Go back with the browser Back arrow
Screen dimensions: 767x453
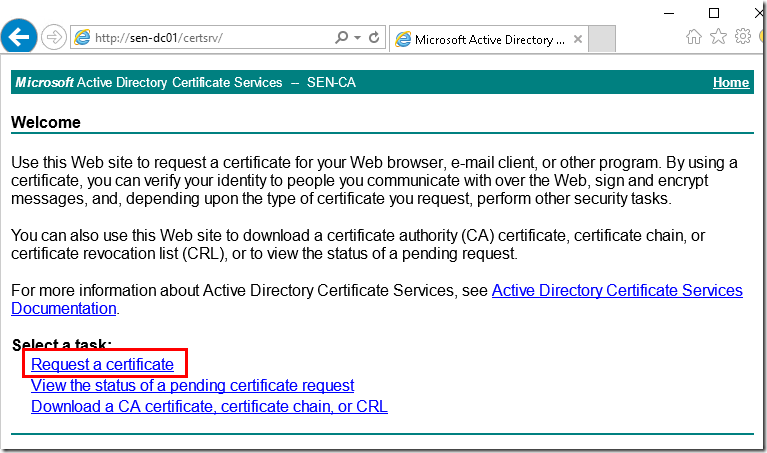coord(19,37)
